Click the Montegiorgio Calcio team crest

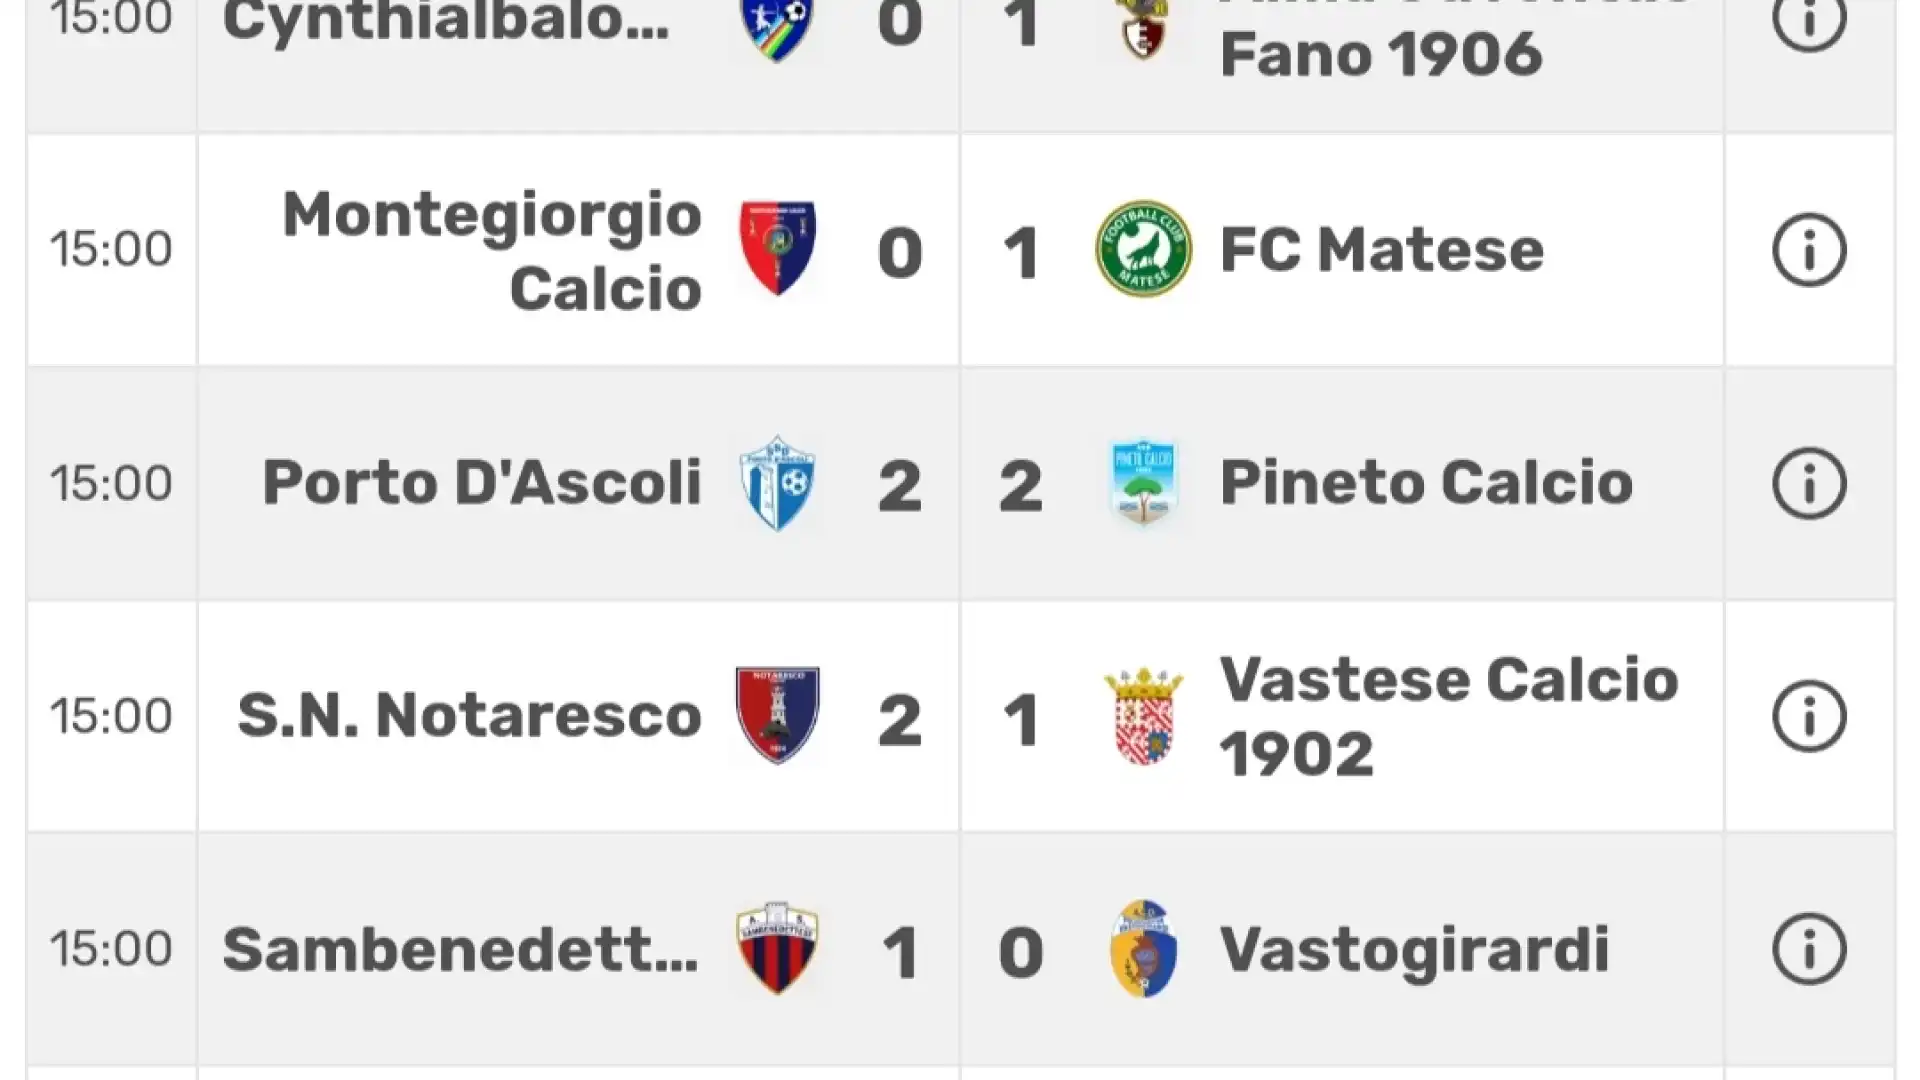coord(777,249)
